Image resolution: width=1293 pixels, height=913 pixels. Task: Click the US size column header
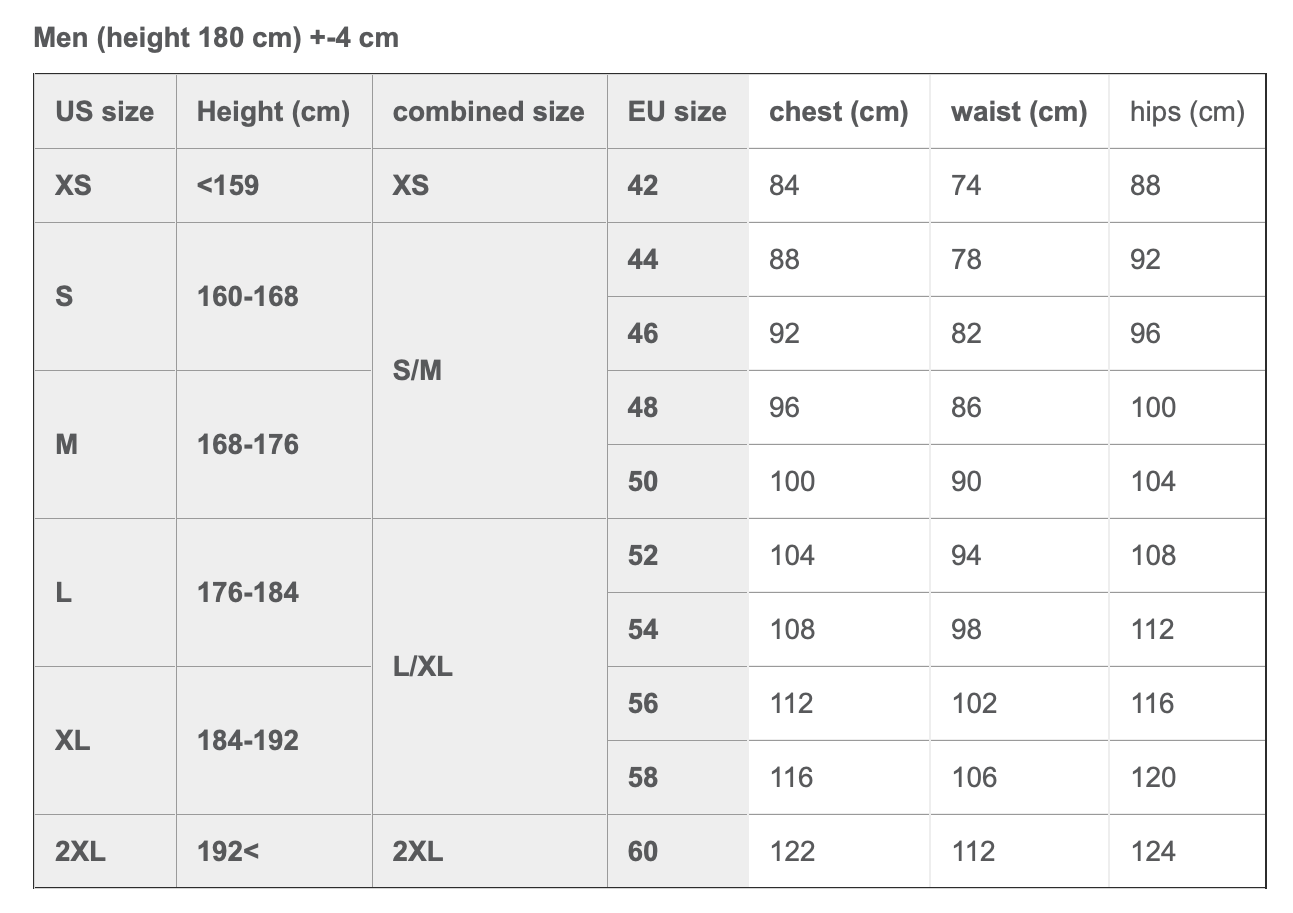coord(105,112)
